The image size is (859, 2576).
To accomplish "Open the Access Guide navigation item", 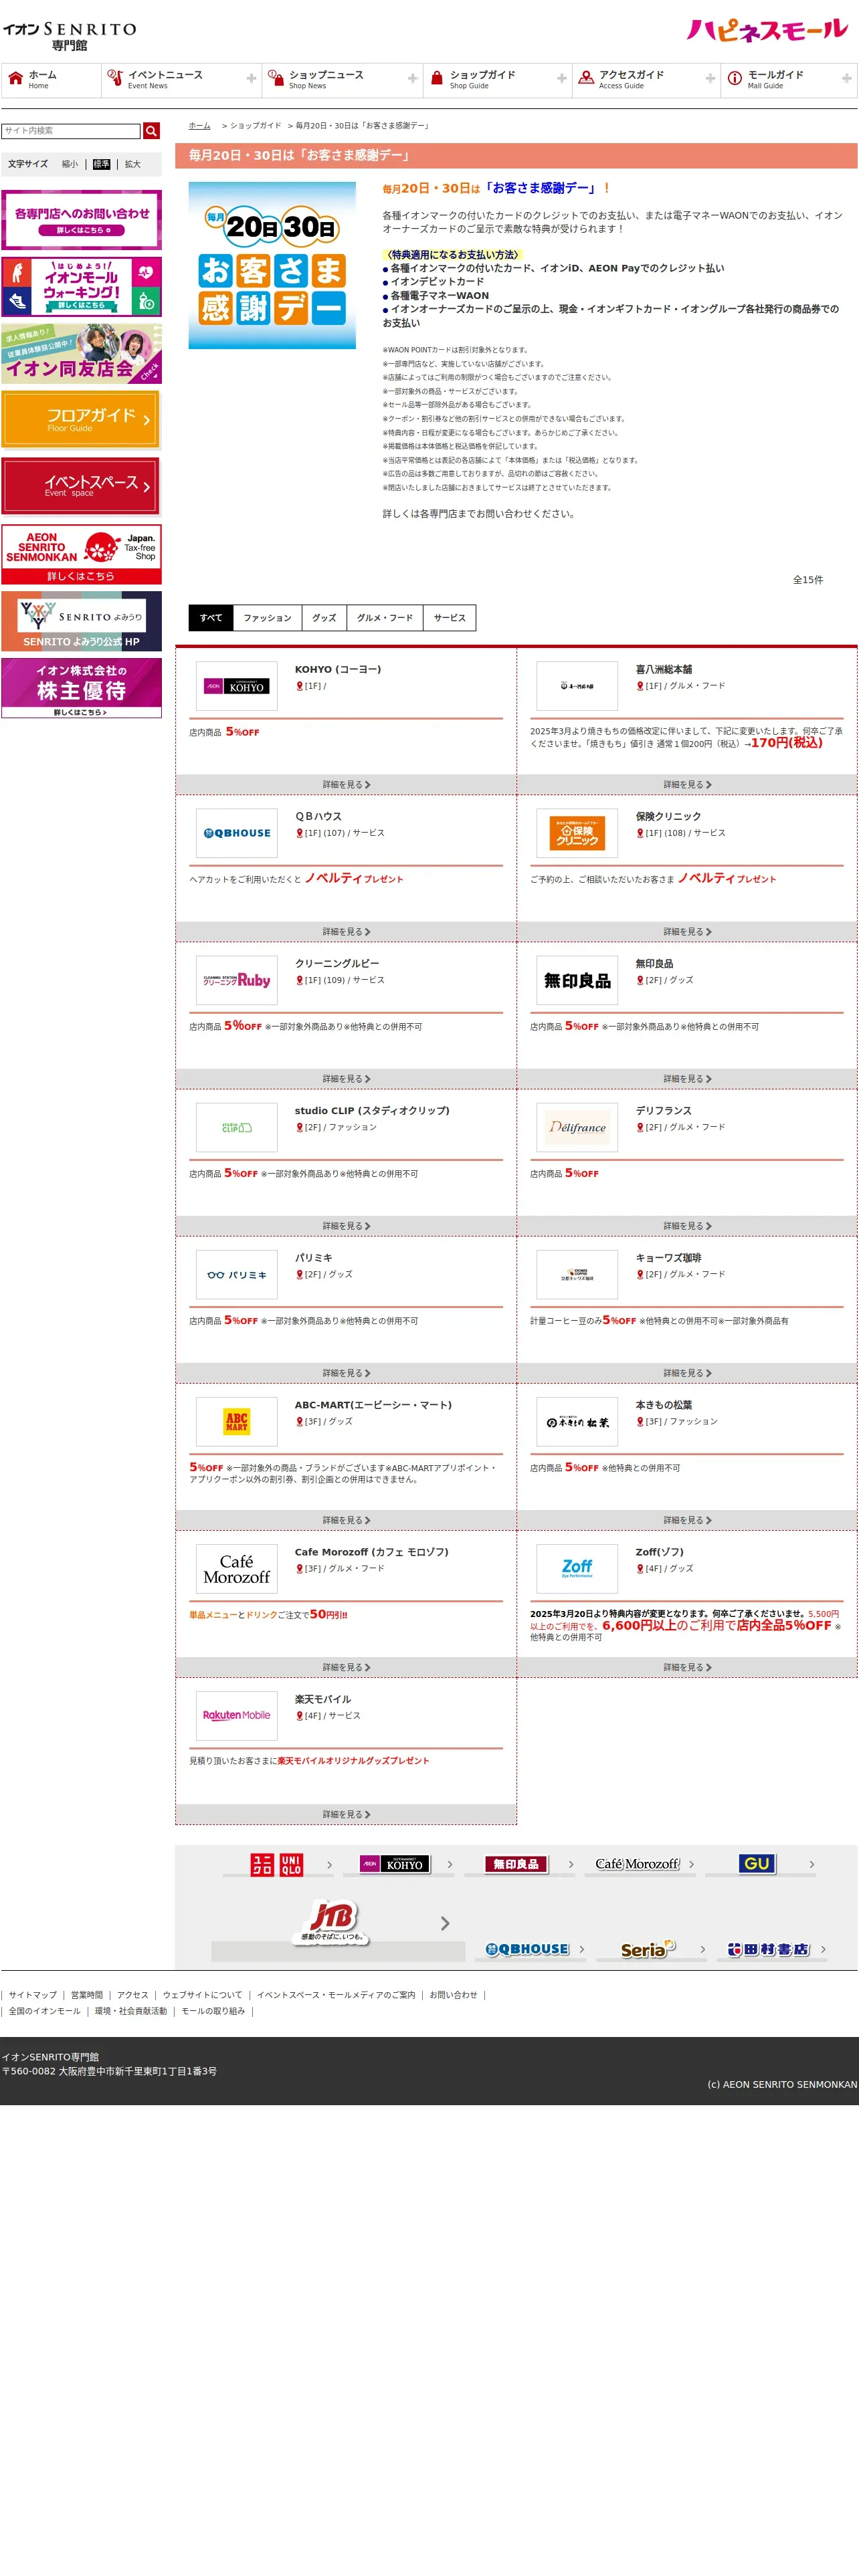I will [x=646, y=80].
